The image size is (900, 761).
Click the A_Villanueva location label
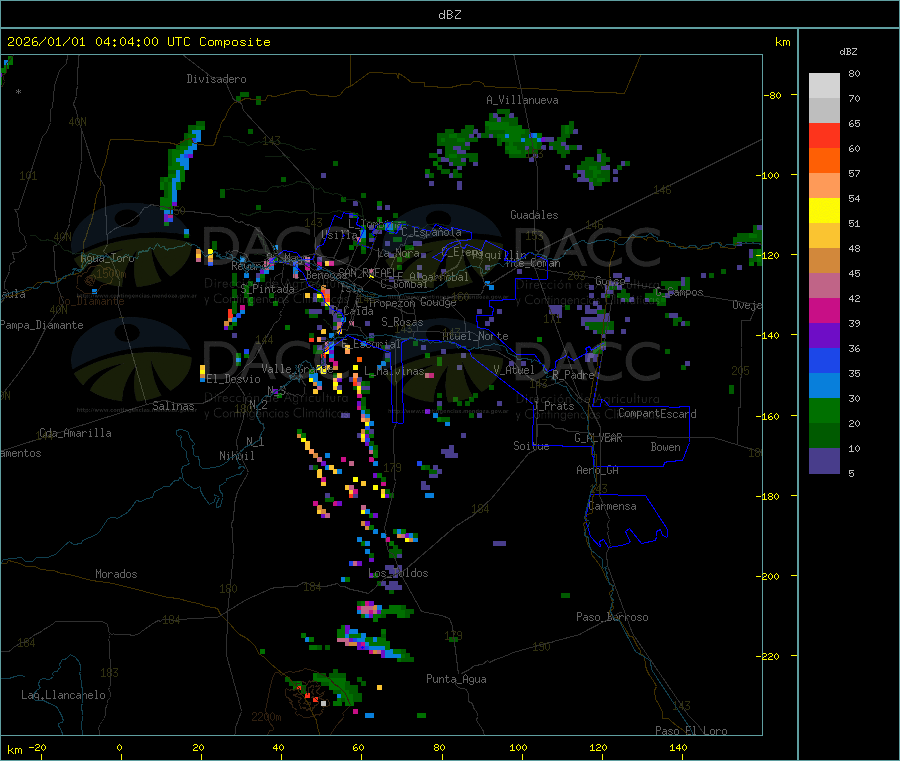(x=522, y=100)
